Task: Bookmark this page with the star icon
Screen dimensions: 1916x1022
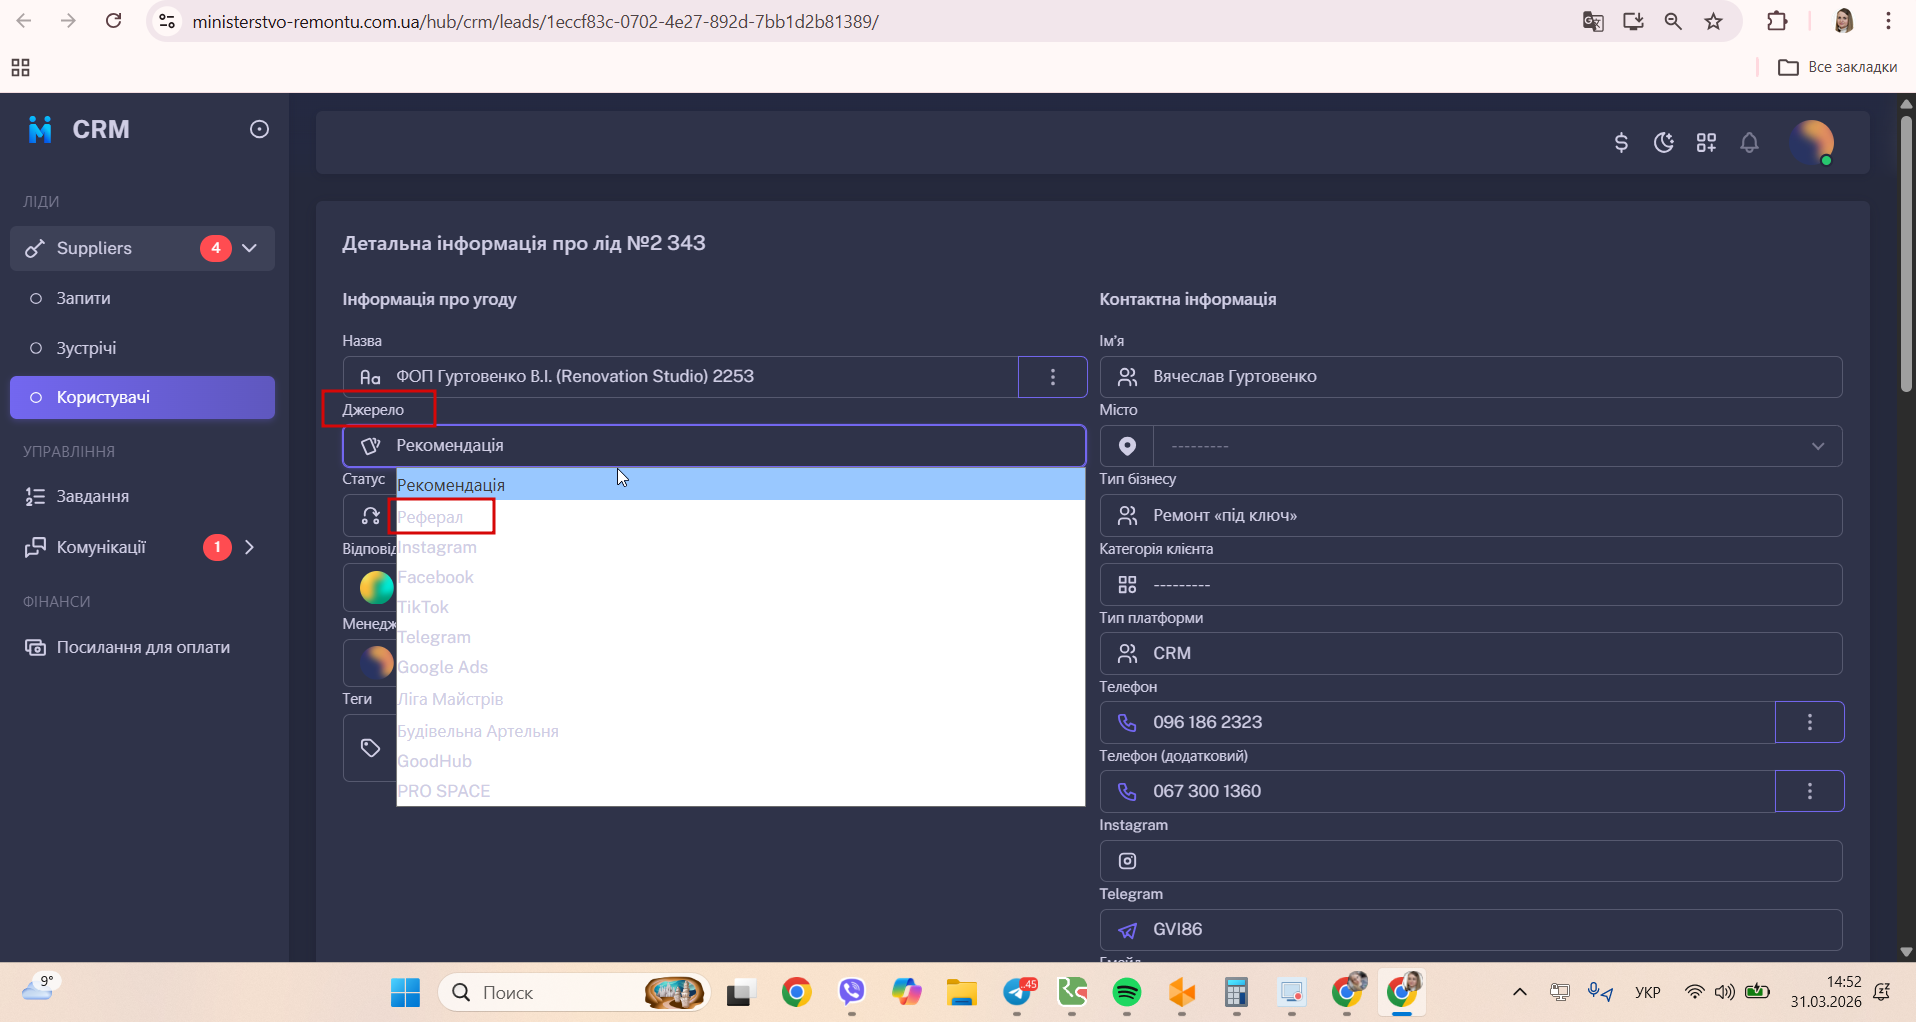Action: coord(1714,21)
